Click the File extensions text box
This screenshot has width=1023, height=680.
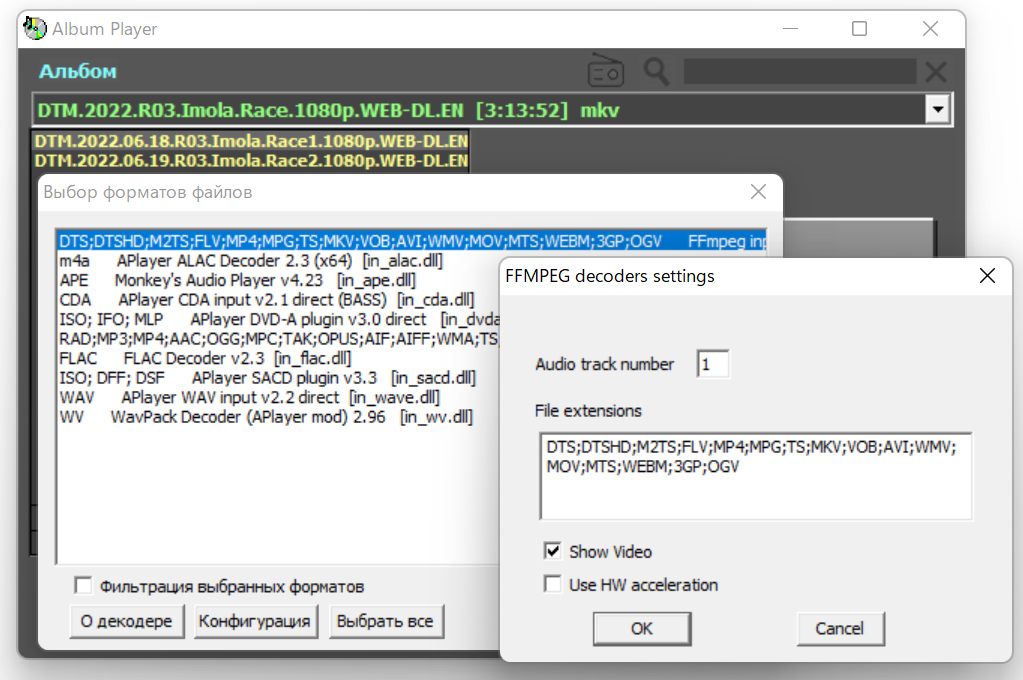pyautogui.click(x=756, y=476)
